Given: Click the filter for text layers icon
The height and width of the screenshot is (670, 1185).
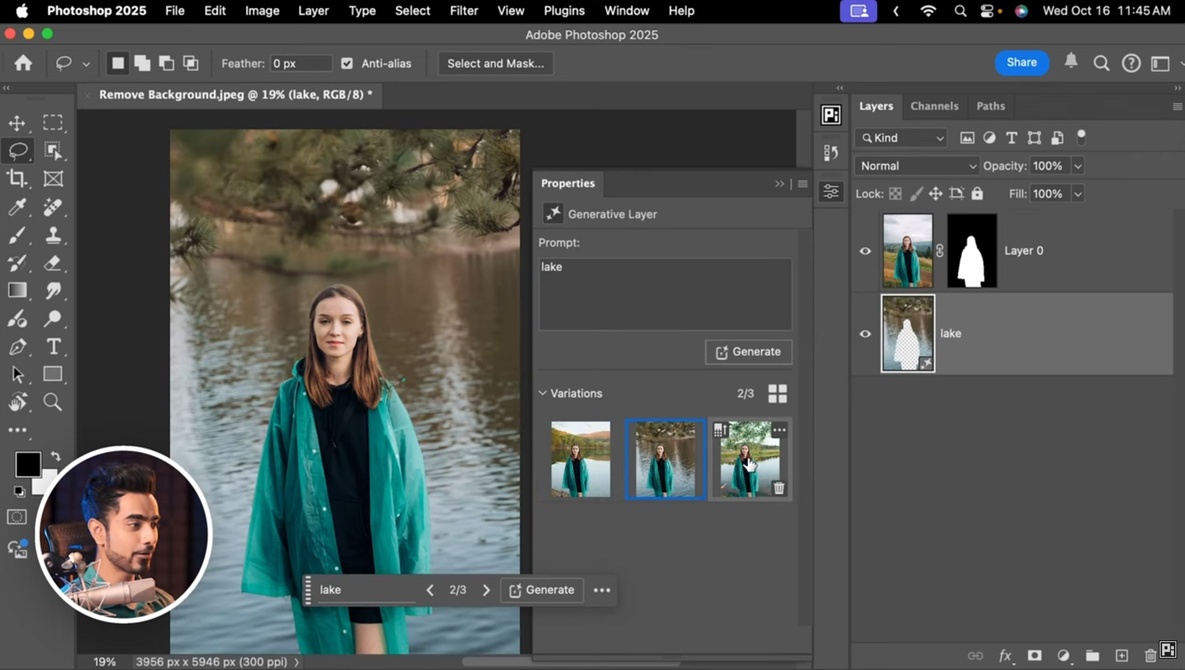Looking at the screenshot, I should point(1011,137).
